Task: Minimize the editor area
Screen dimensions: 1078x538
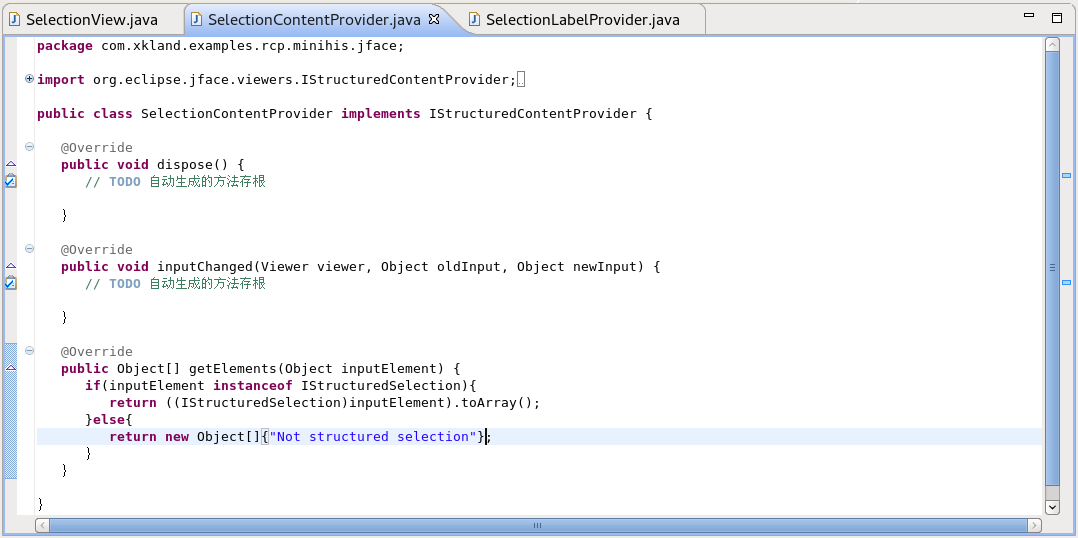Action: tap(1028, 16)
